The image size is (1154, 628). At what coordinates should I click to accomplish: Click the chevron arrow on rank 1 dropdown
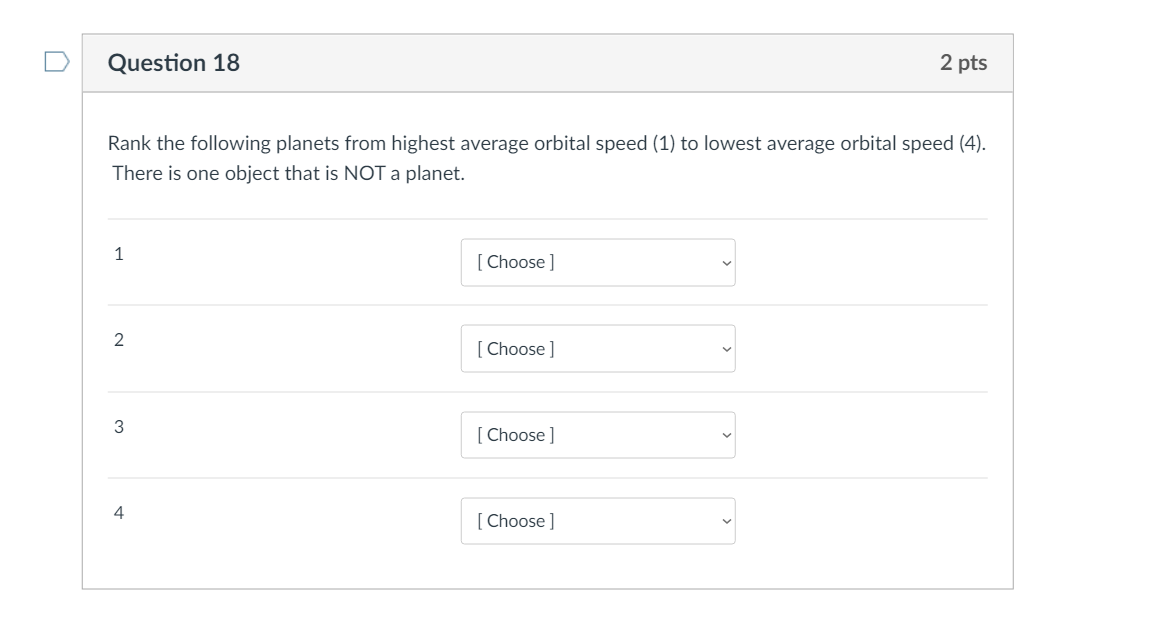click(x=725, y=263)
